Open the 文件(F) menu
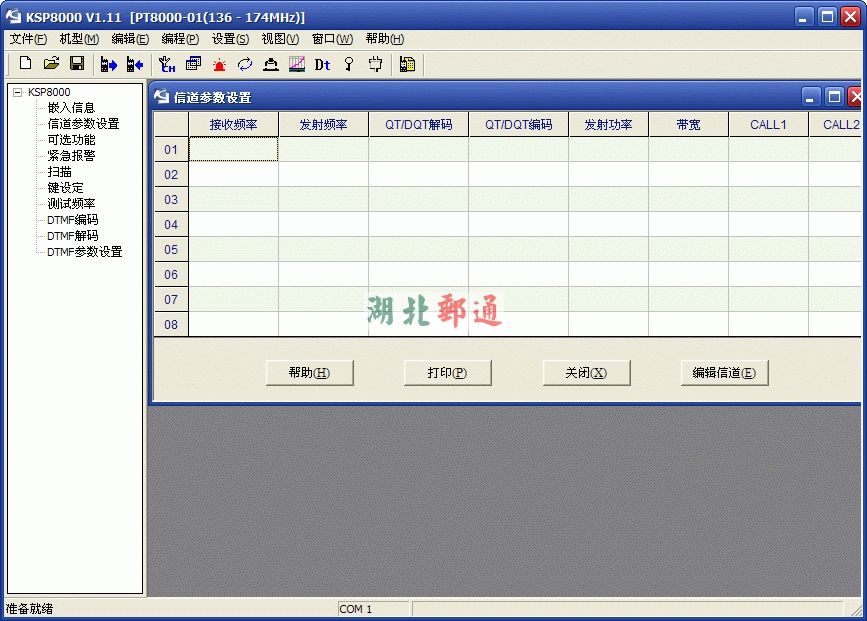The height and width of the screenshot is (621, 867). pos(28,39)
